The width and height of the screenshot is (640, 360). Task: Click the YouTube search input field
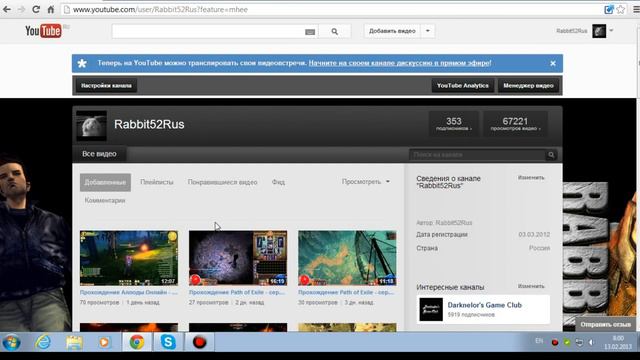(208, 31)
